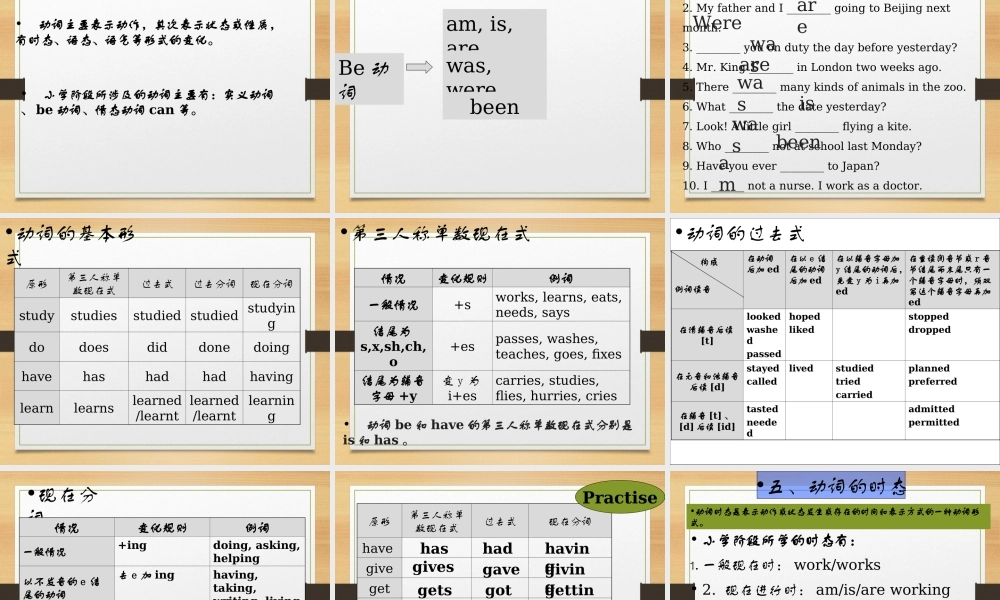
Task: Click 'studies' in the verb forms table
Action: pos(94,316)
